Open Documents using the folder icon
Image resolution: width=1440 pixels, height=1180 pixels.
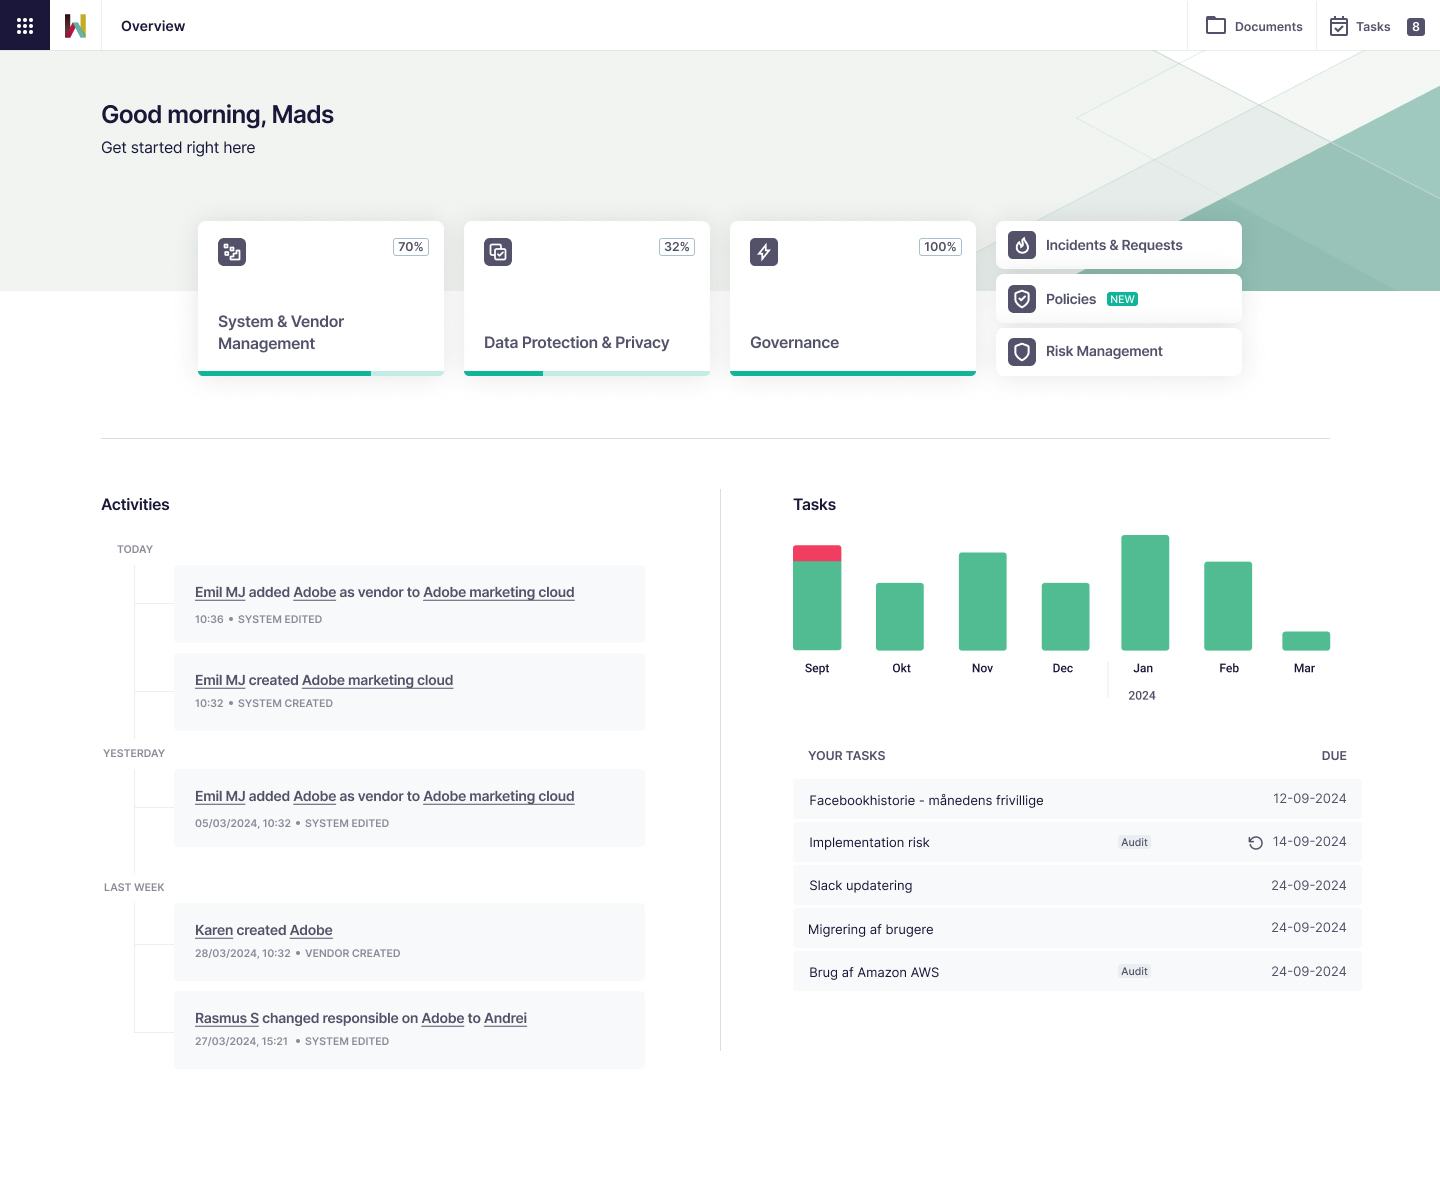[x=1216, y=26]
